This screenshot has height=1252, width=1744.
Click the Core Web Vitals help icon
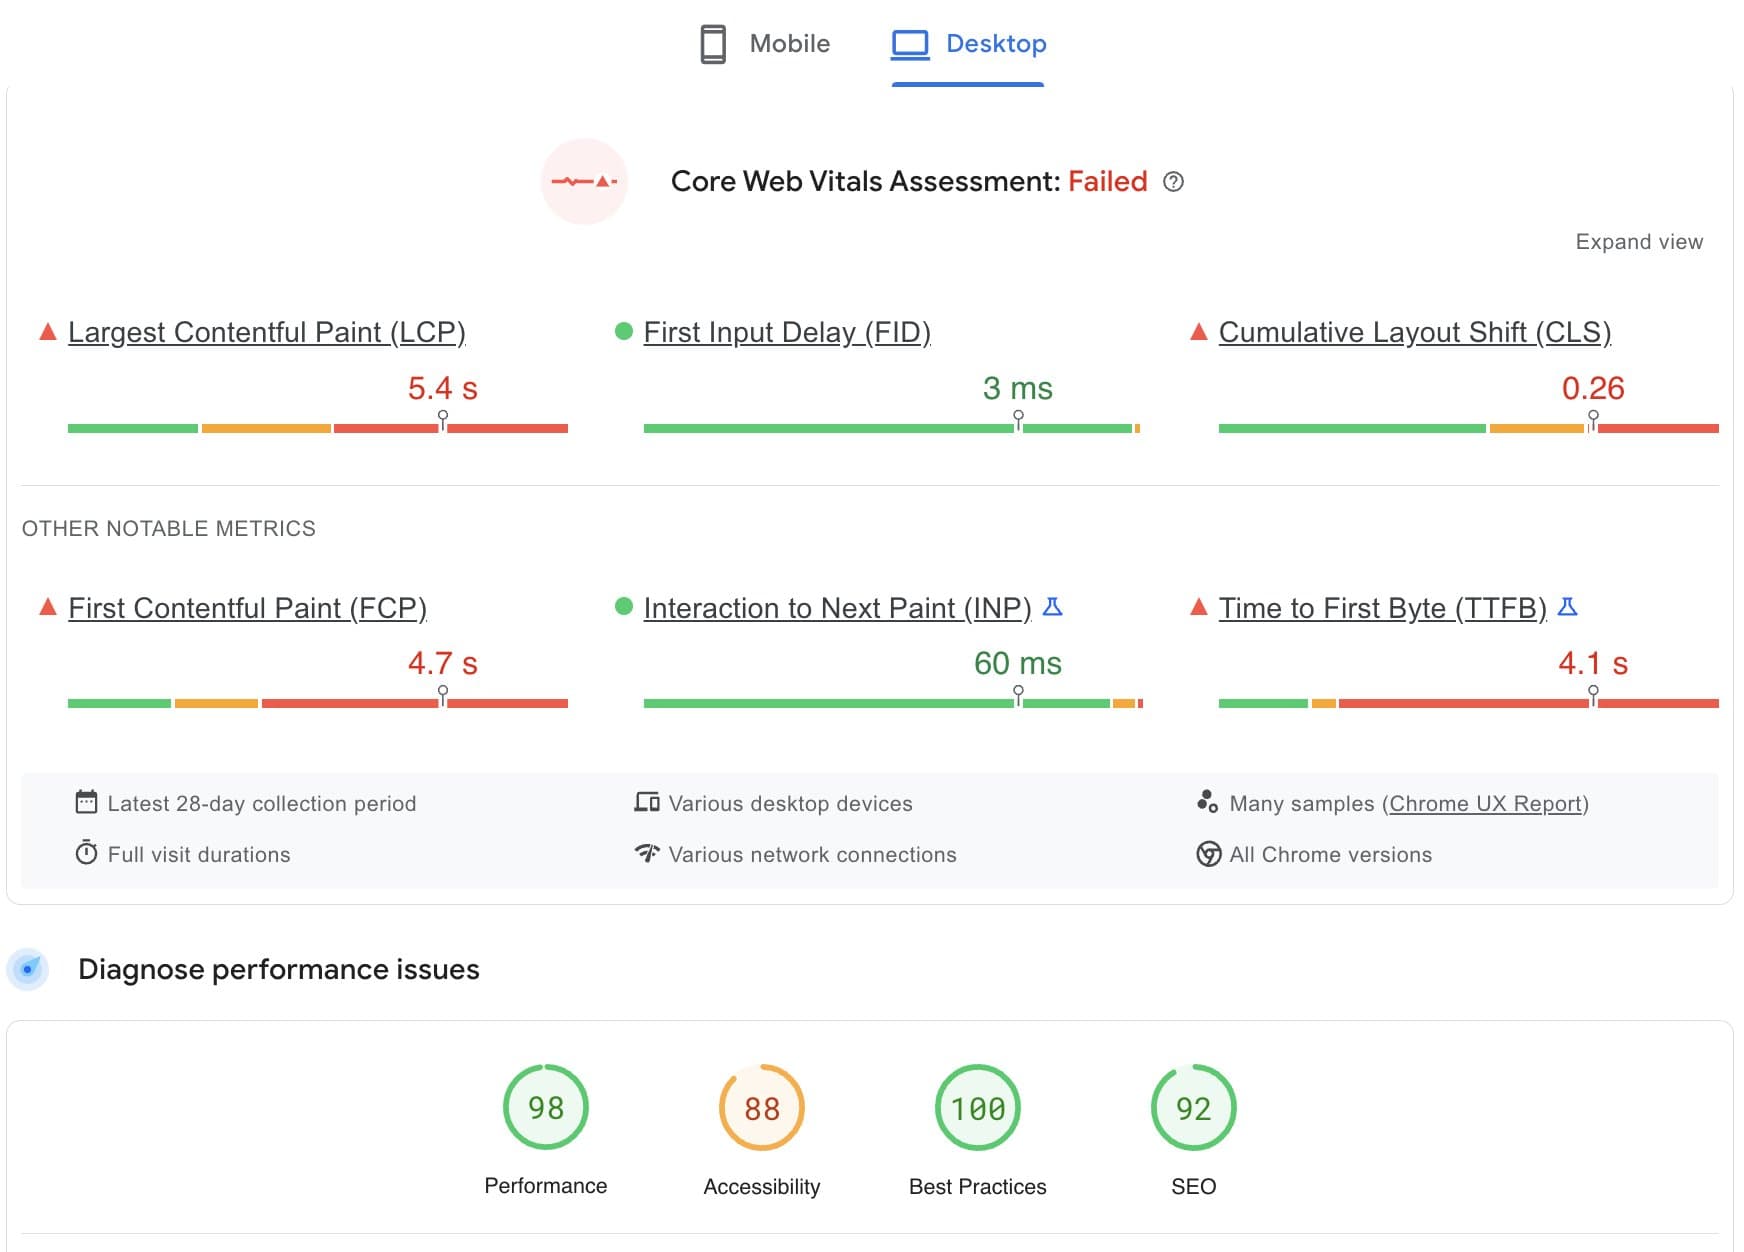click(1173, 182)
